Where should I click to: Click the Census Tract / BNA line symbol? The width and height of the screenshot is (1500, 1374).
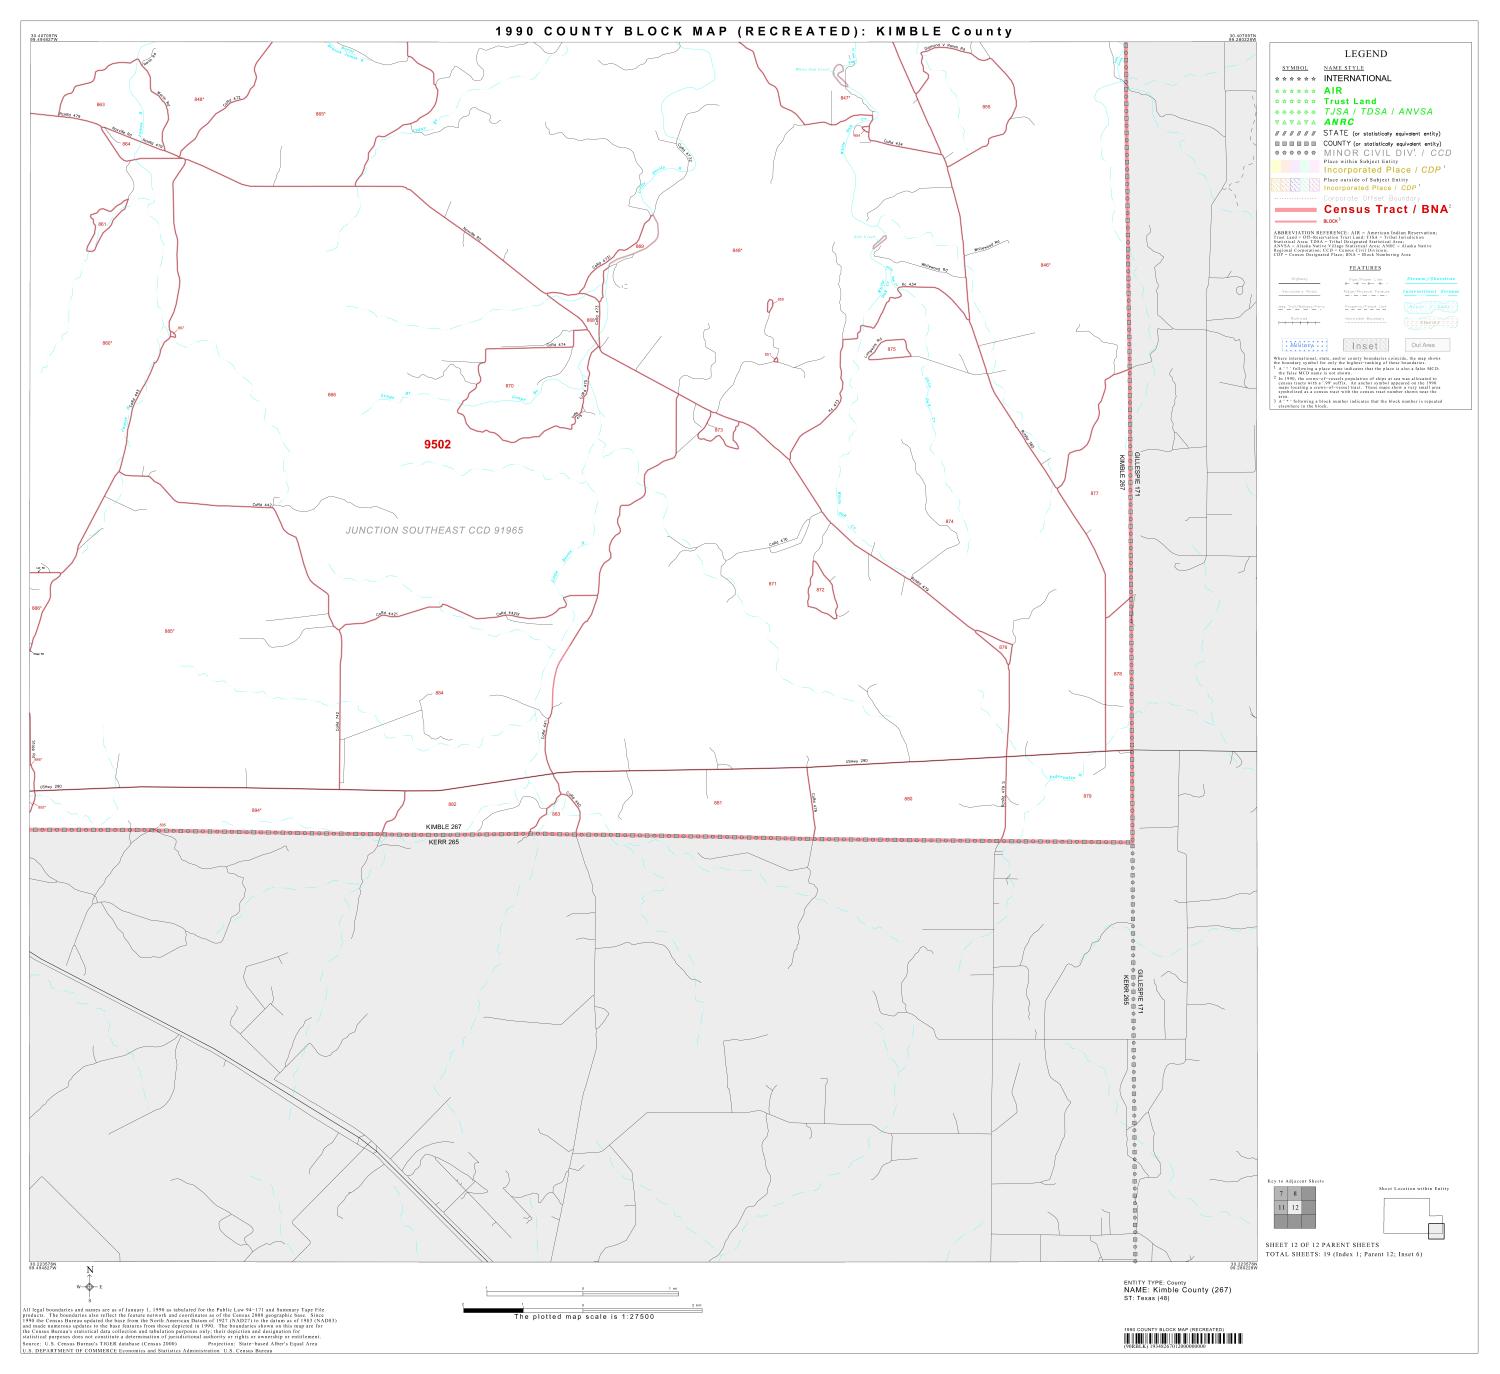[x=1296, y=210]
